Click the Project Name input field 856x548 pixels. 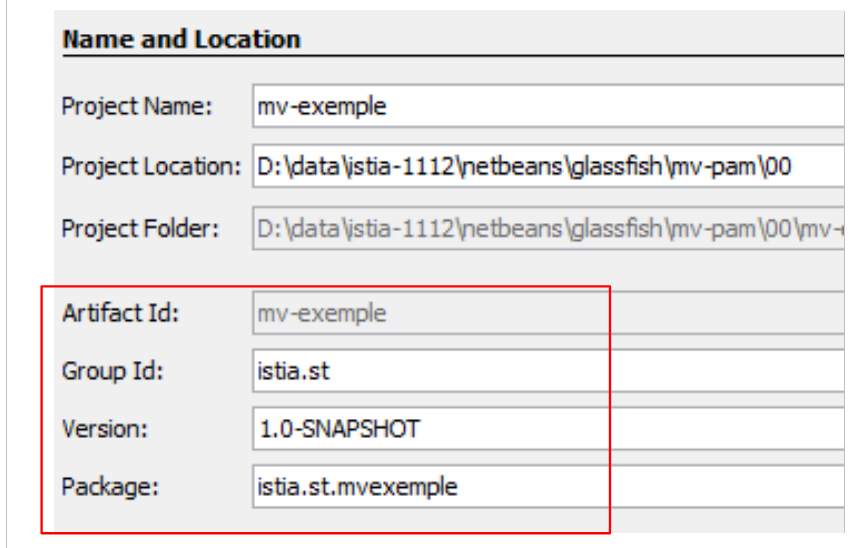pos(550,107)
